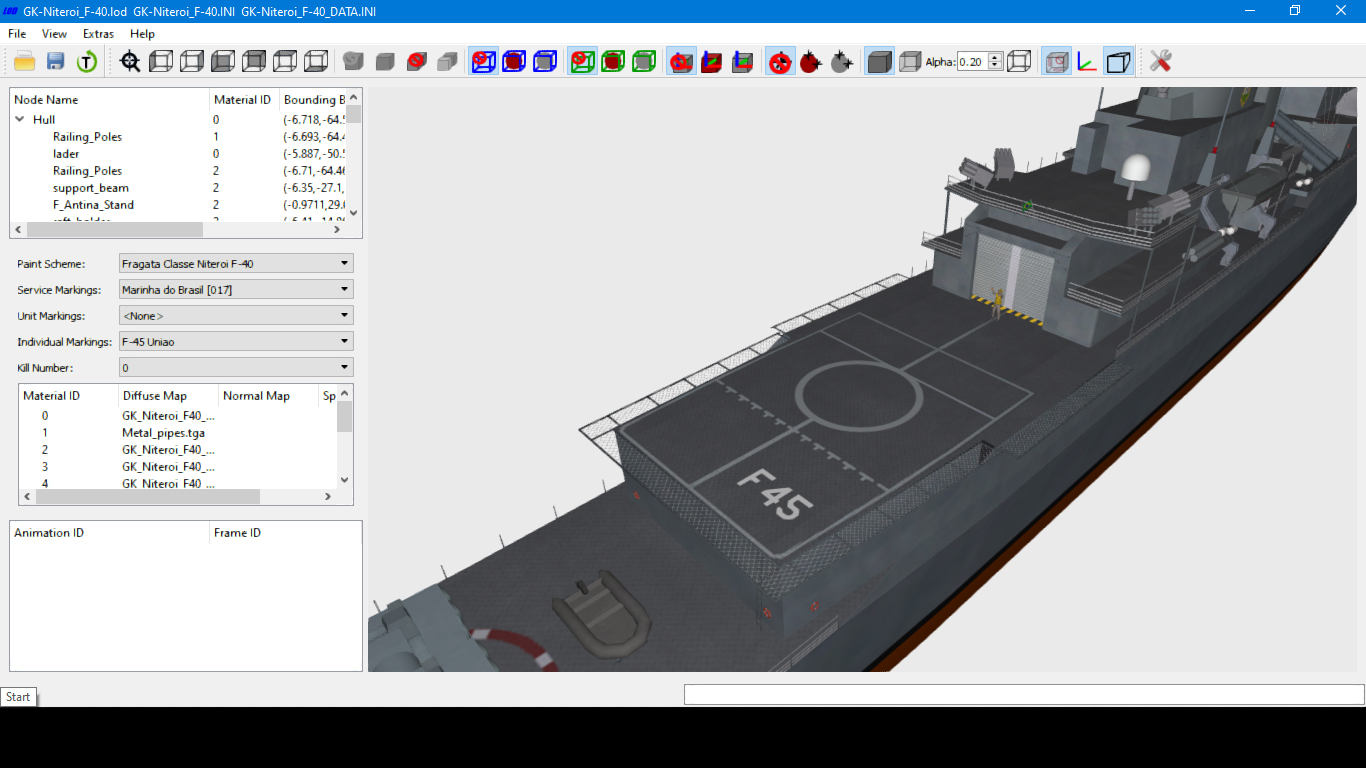Select the lader node
Image resolution: width=1366 pixels, height=768 pixels.
tap(178, 153)
